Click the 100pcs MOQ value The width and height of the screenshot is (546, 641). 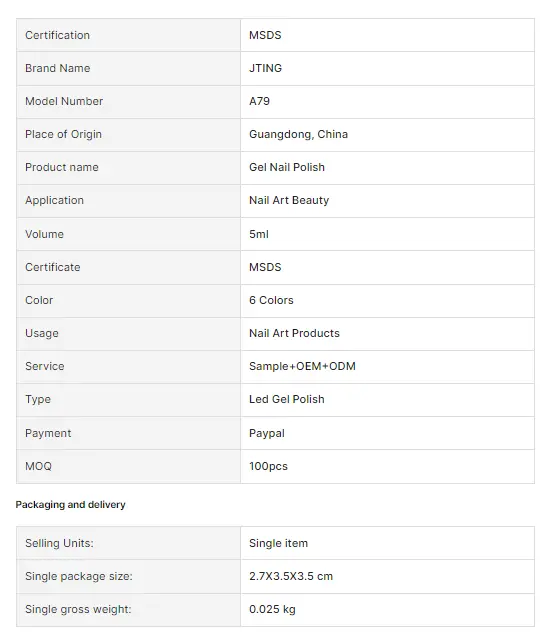268,466
